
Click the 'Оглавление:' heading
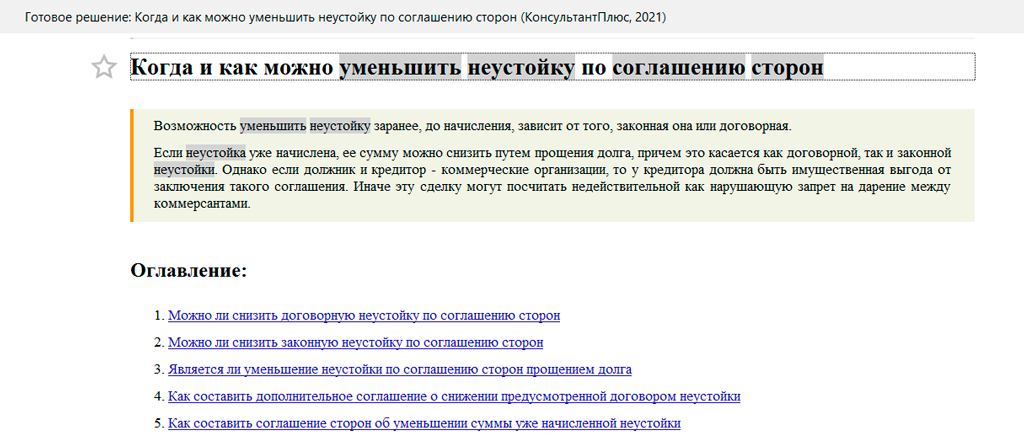tap(189, 270)
